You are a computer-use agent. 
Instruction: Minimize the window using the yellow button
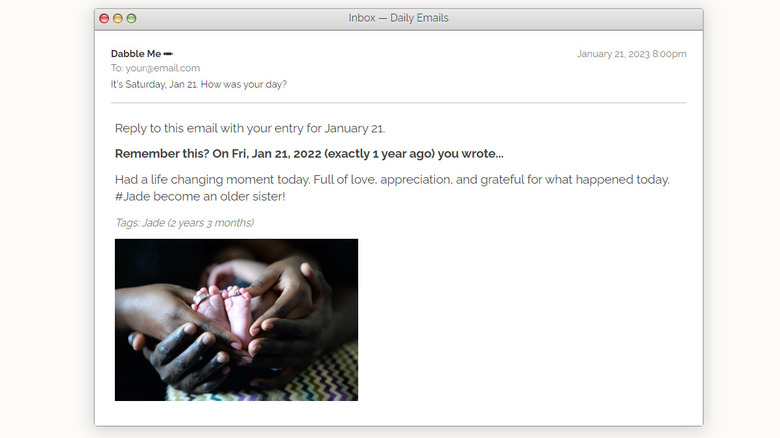click(118, 18)
